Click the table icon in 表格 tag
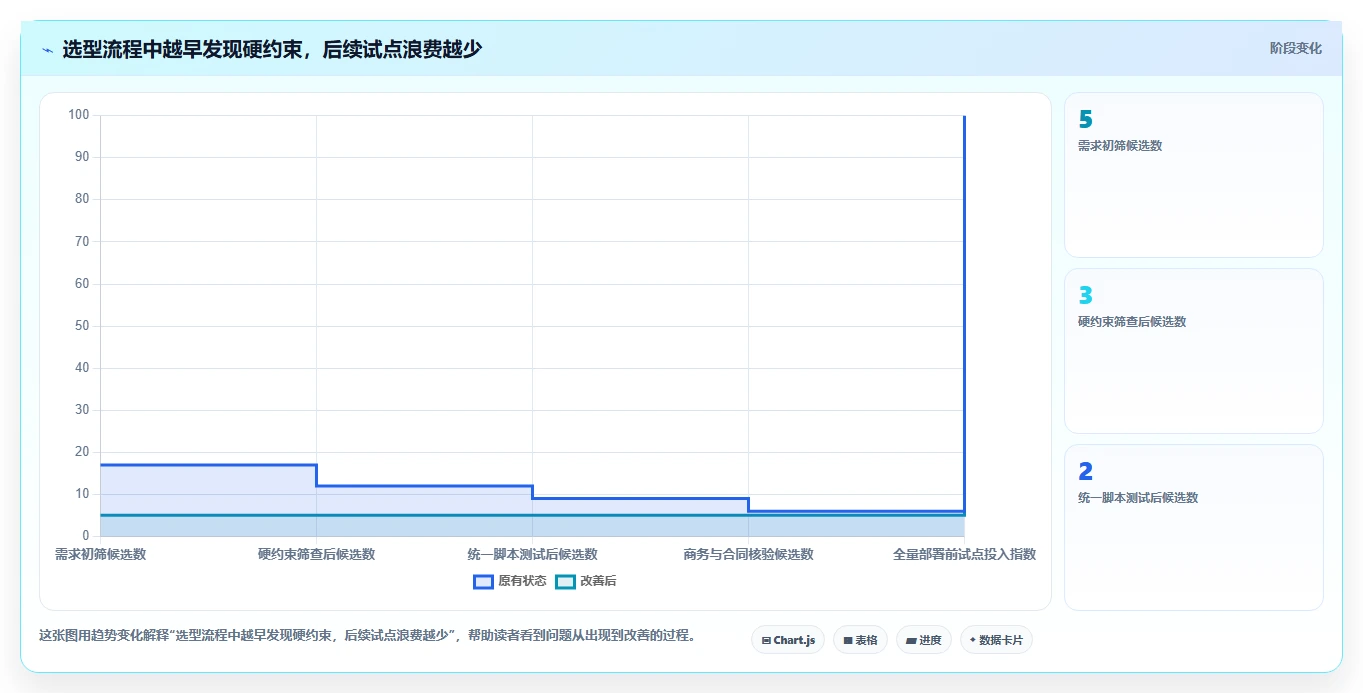This screenshot has height=693, width=1363. [848, 640]
